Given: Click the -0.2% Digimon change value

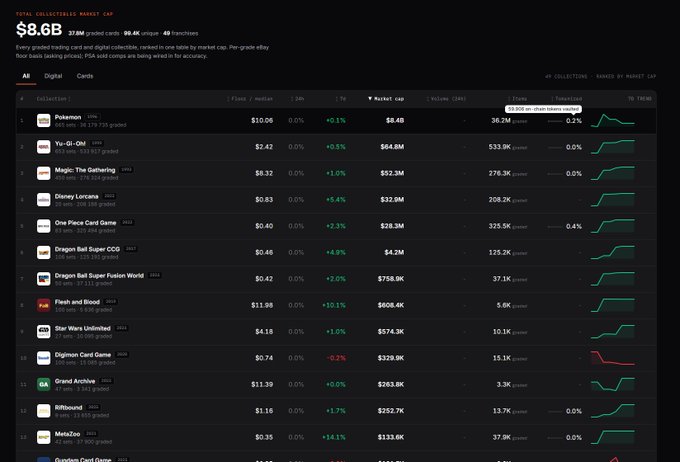Looking at the screenshot, I should [x=336, y=358].
